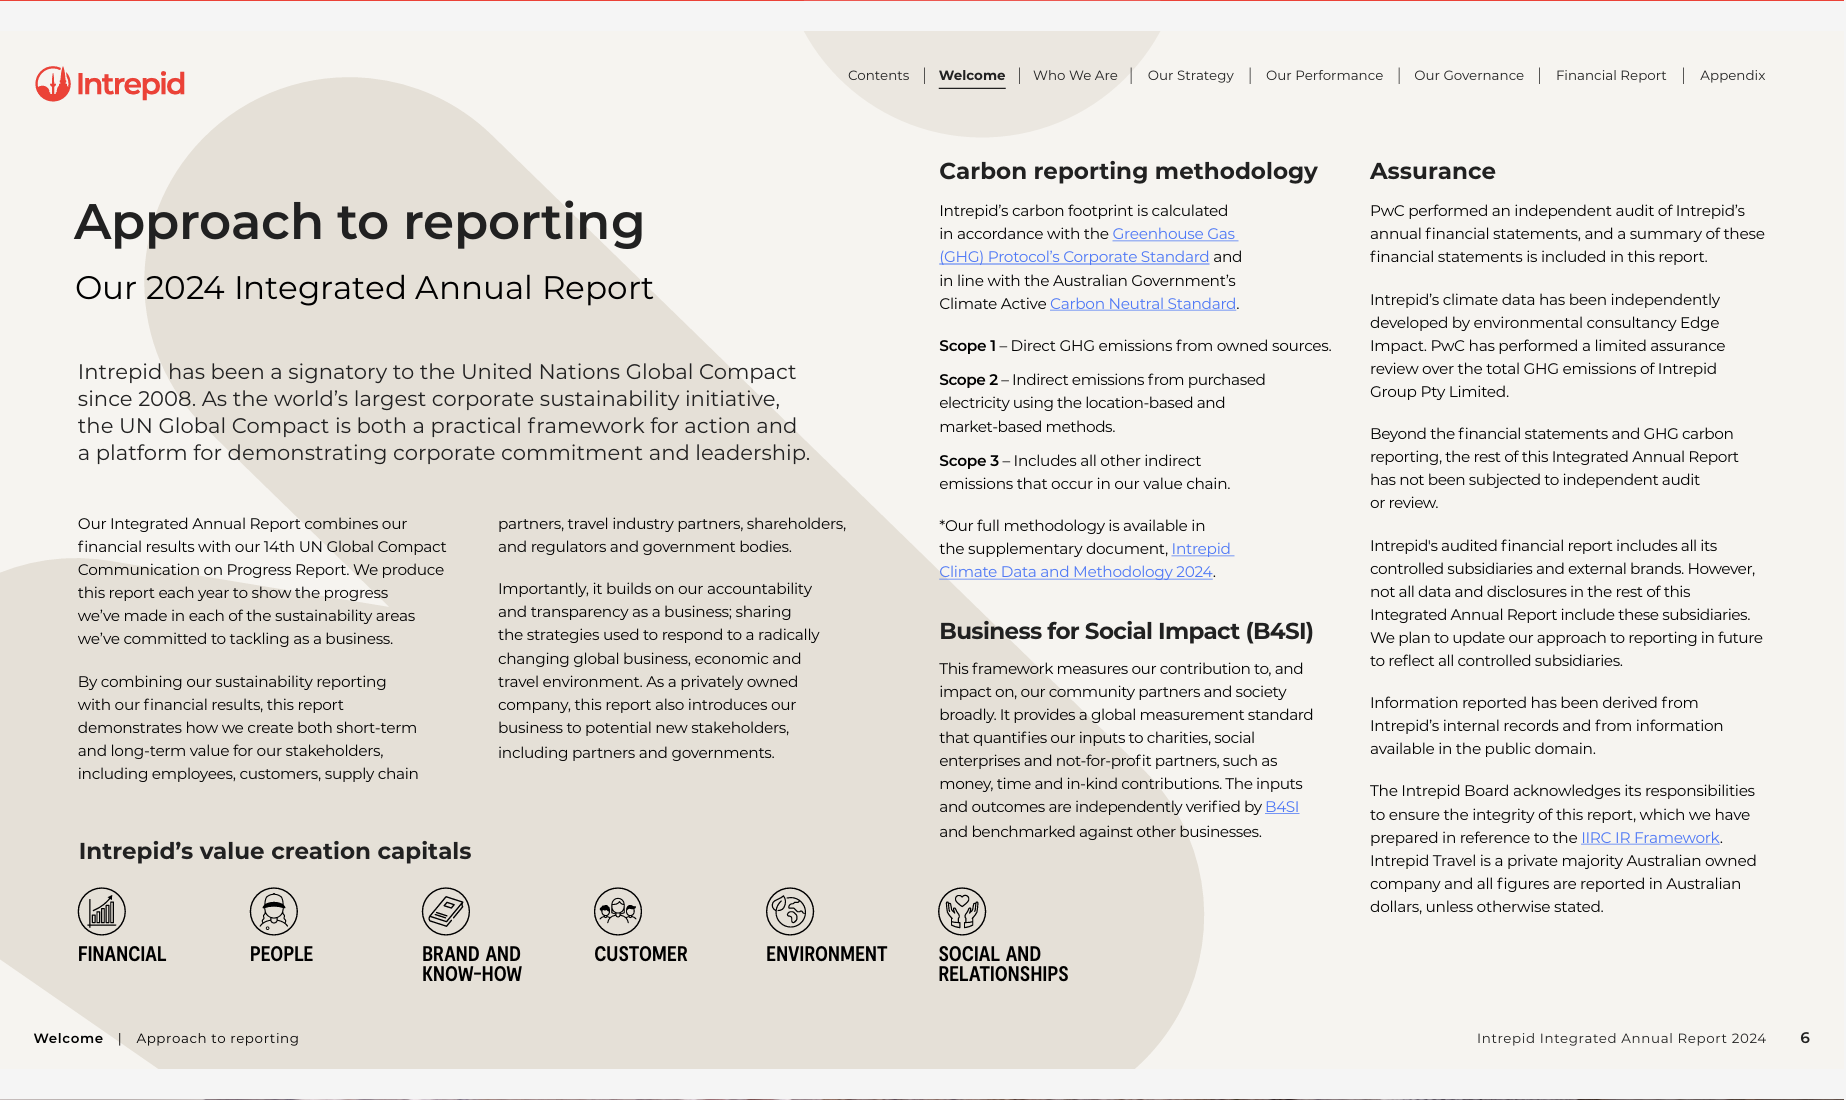Navigate to Our Governance tab
Image resolution: width=1846 pixels, height=1100 pixels.
coord(1468,76)
